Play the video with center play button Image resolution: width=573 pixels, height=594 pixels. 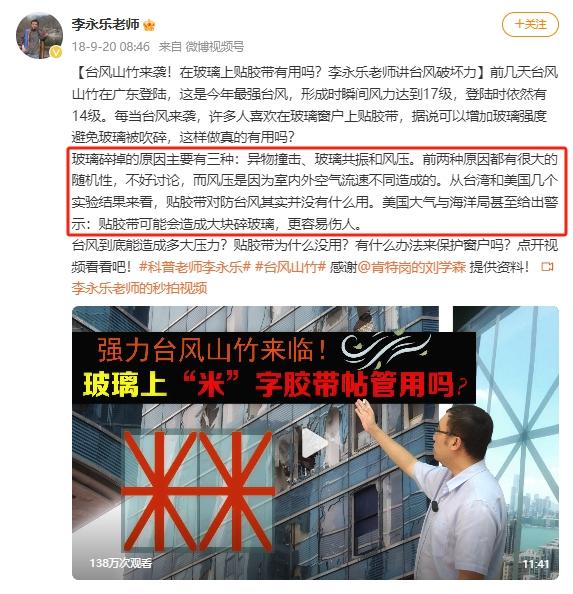[315, 442]
